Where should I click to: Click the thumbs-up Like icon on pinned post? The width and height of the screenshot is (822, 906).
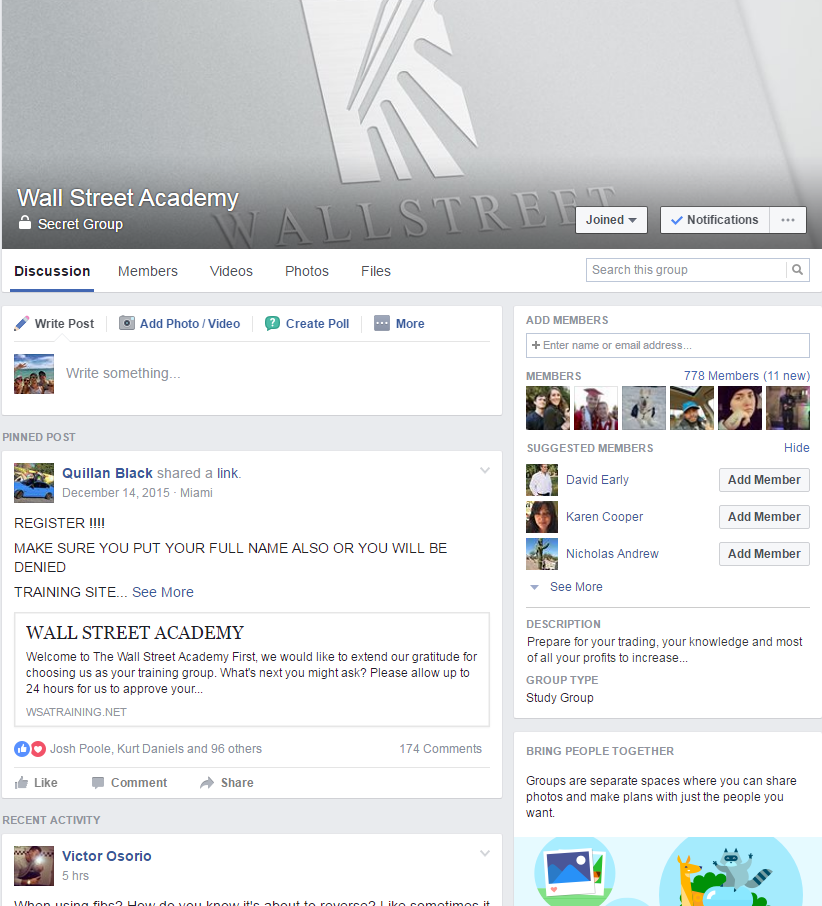coord(21,782)
